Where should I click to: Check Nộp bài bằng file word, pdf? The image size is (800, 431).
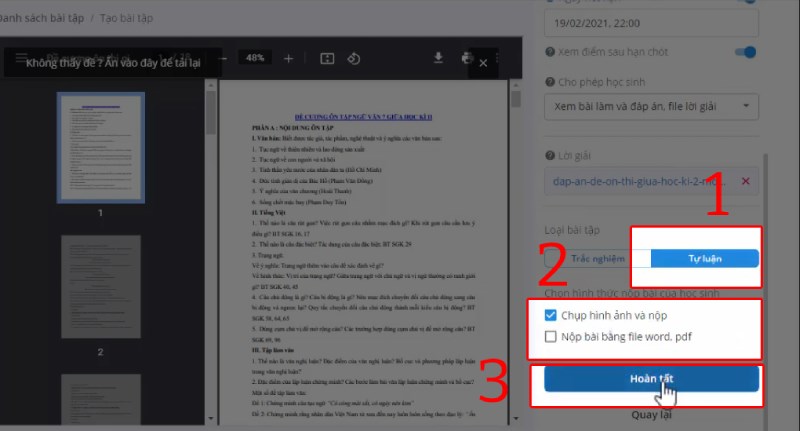pyautogui.click(x=551, y=337)
